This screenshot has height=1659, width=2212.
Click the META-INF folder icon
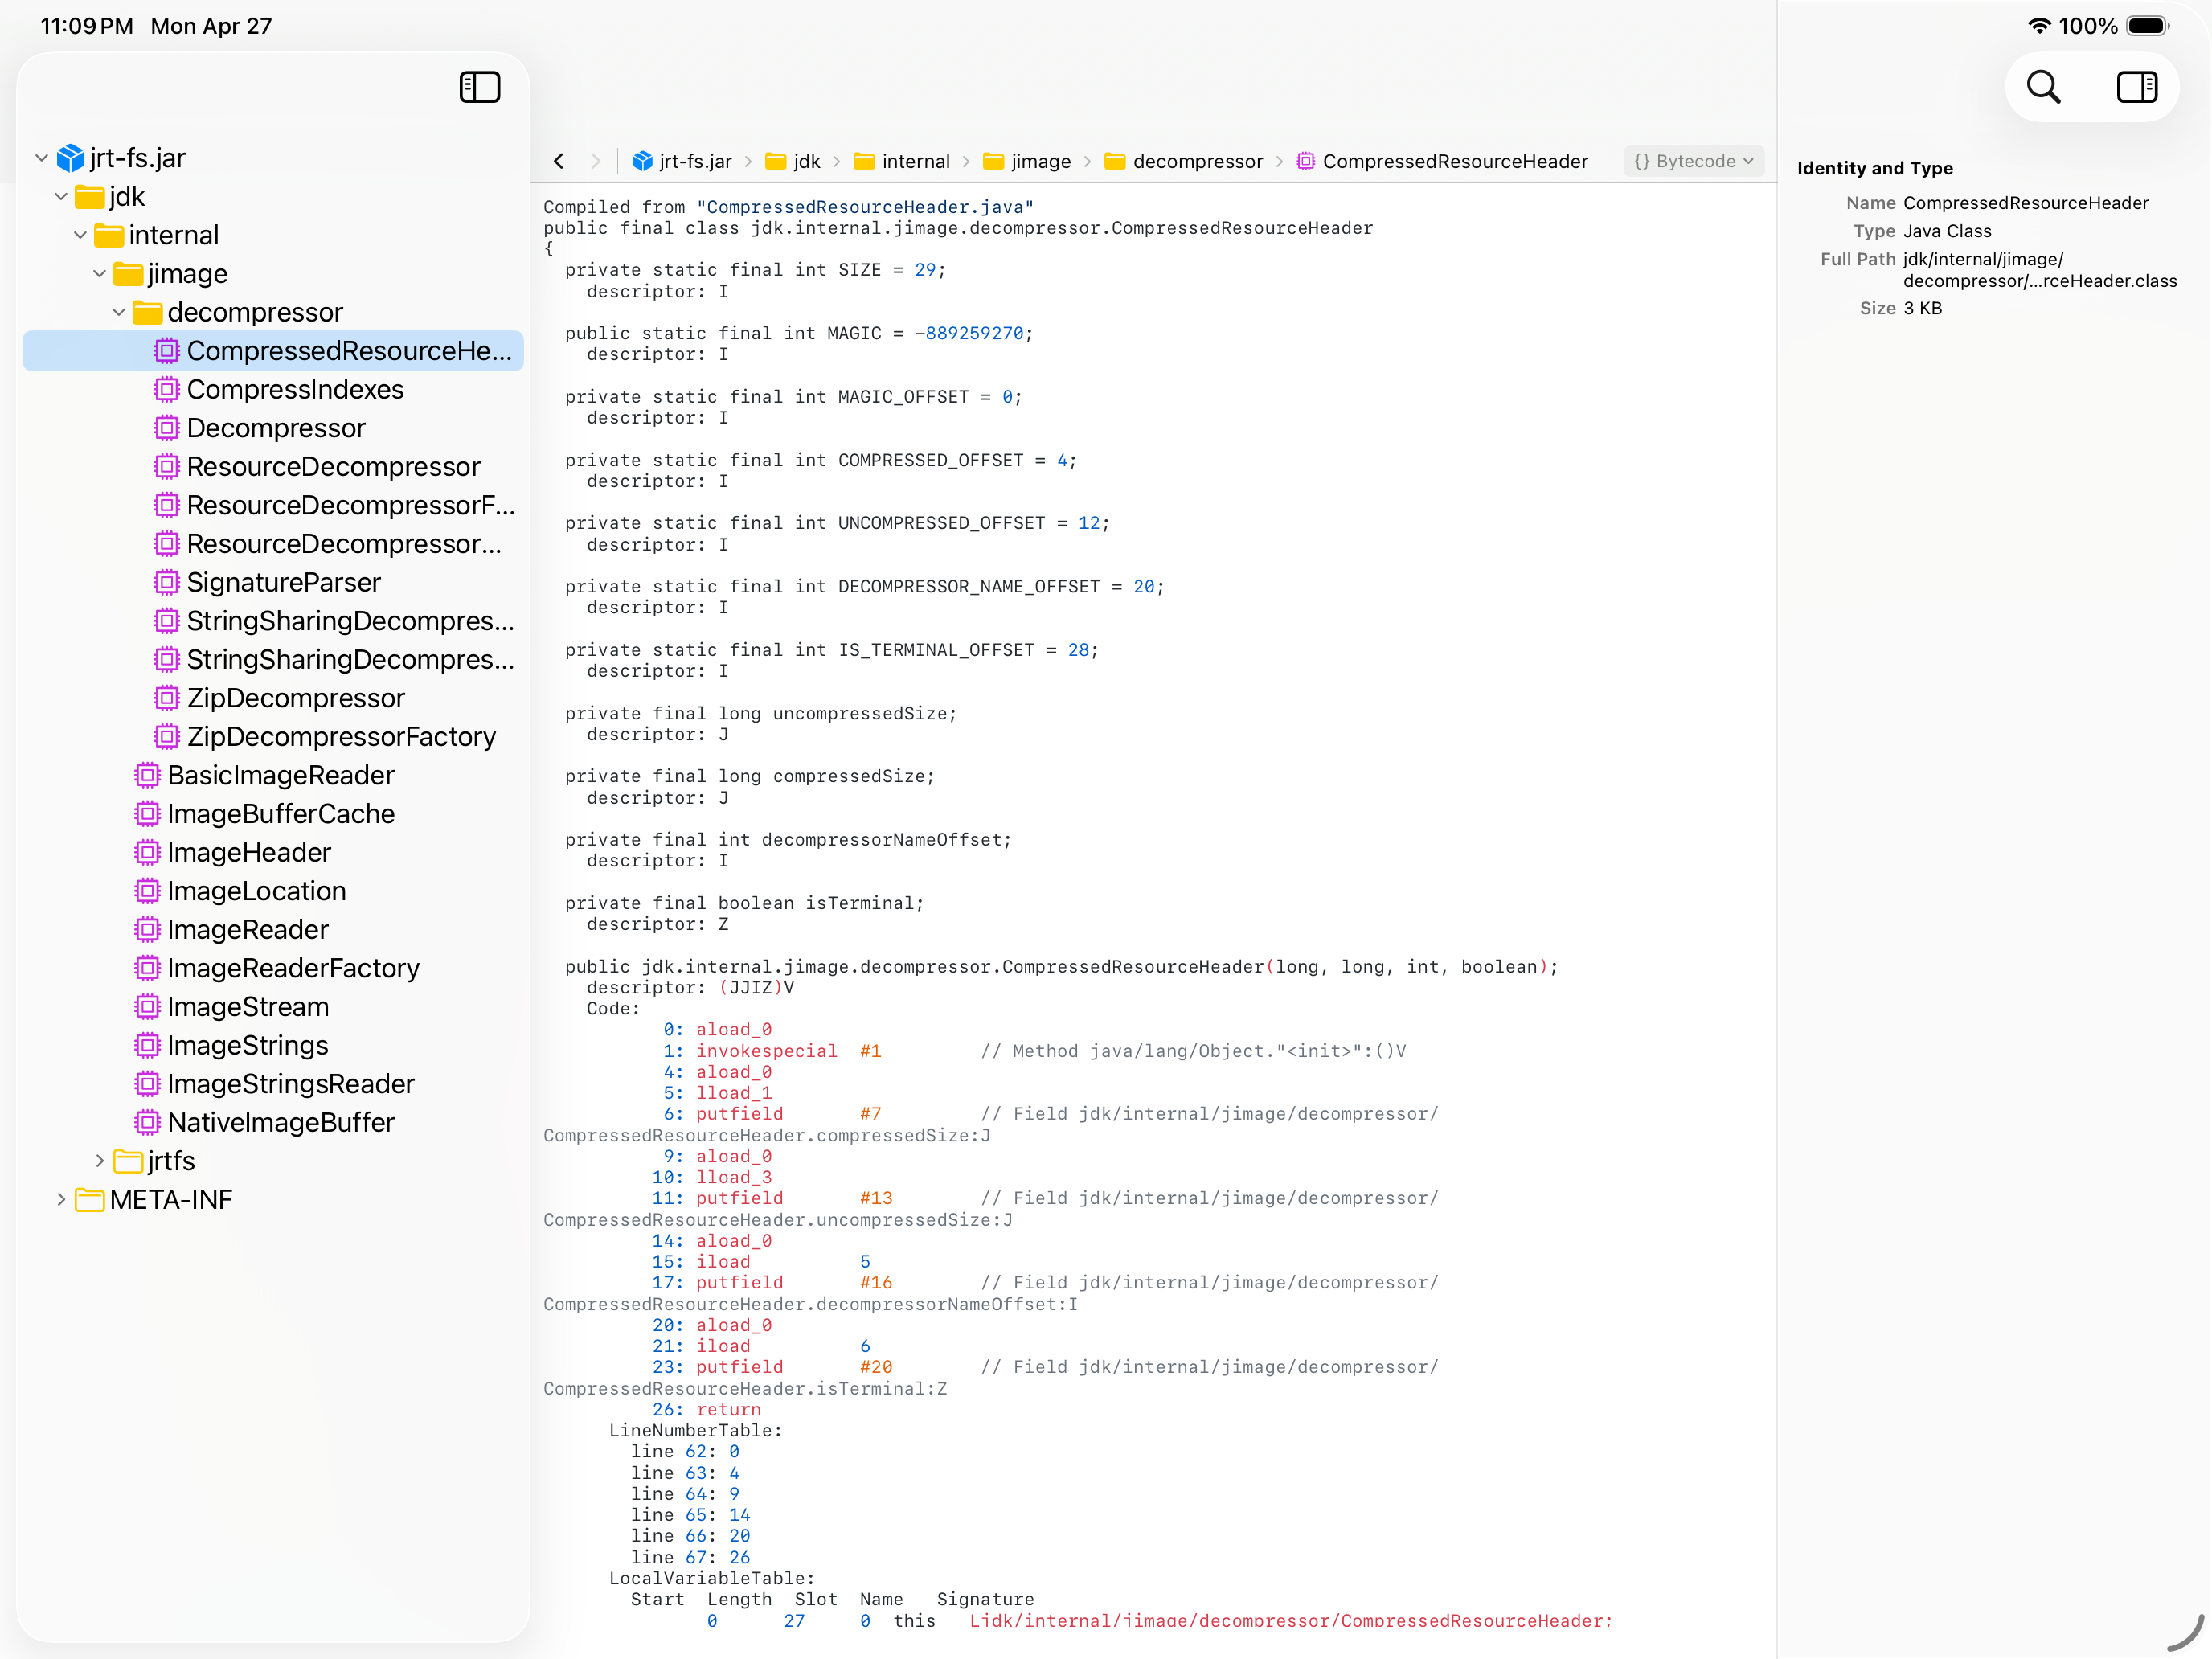[x=90, y=1200]
